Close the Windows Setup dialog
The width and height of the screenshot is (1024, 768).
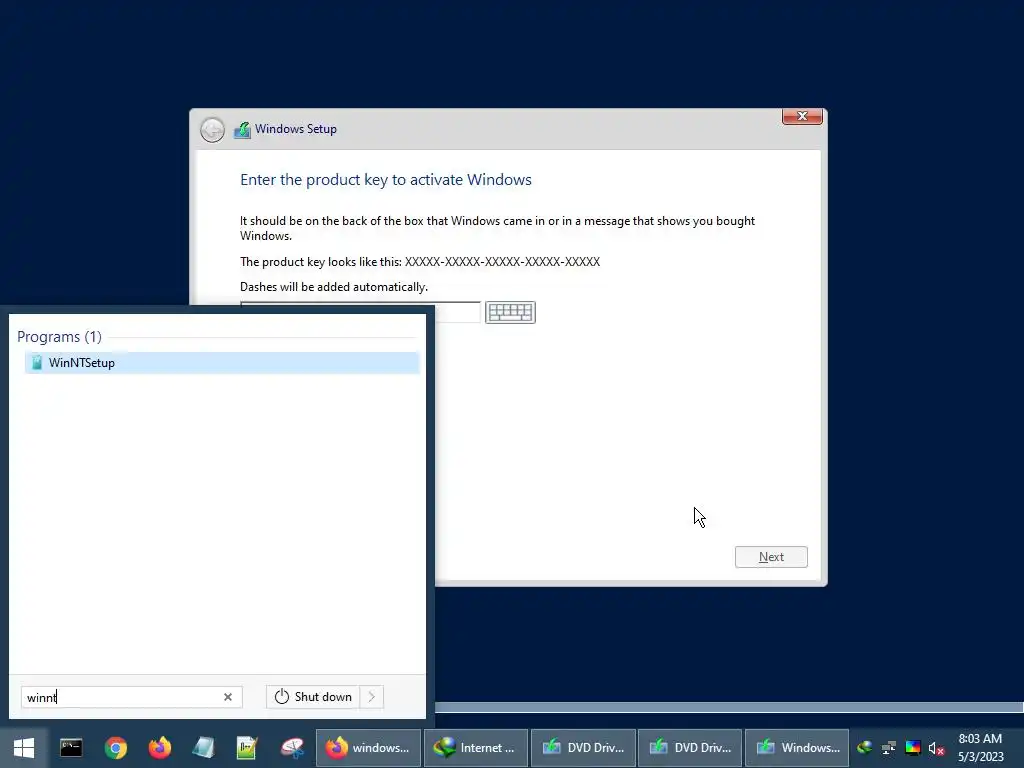click(802, 116)
